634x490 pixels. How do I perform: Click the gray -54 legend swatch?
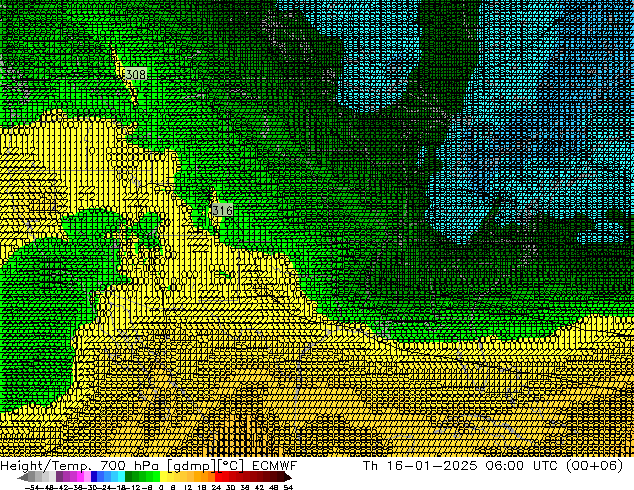point(31,478)
